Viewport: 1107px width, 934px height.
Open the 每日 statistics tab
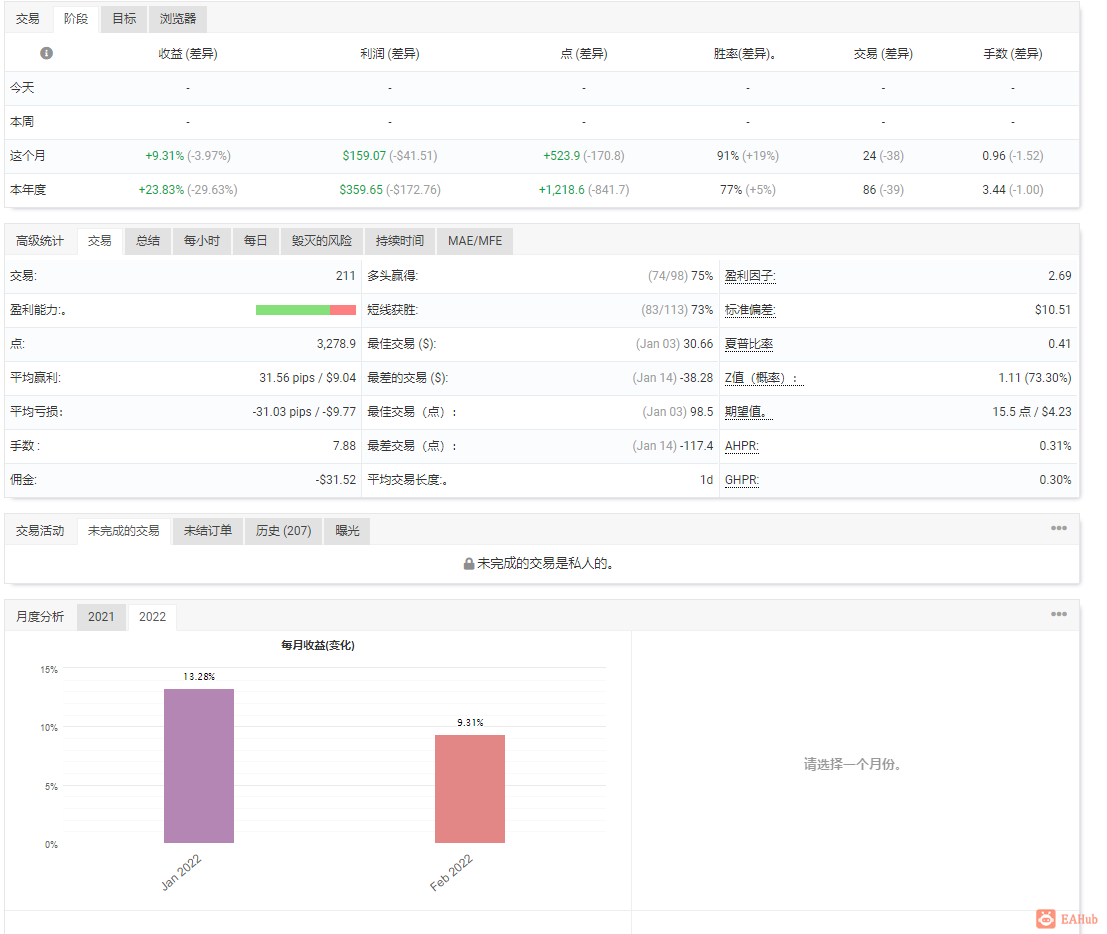[x=256, y=241]
